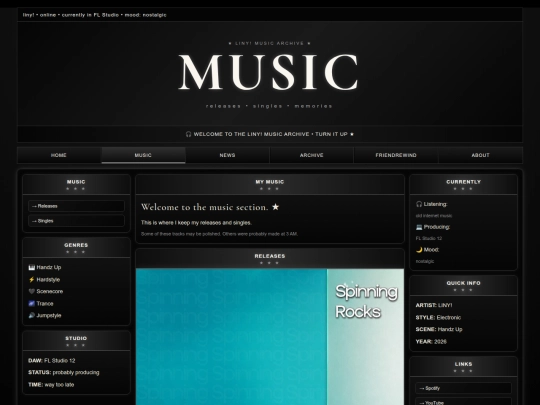
Task: Click the Hardstyle genre text
Action: (48, 280)
